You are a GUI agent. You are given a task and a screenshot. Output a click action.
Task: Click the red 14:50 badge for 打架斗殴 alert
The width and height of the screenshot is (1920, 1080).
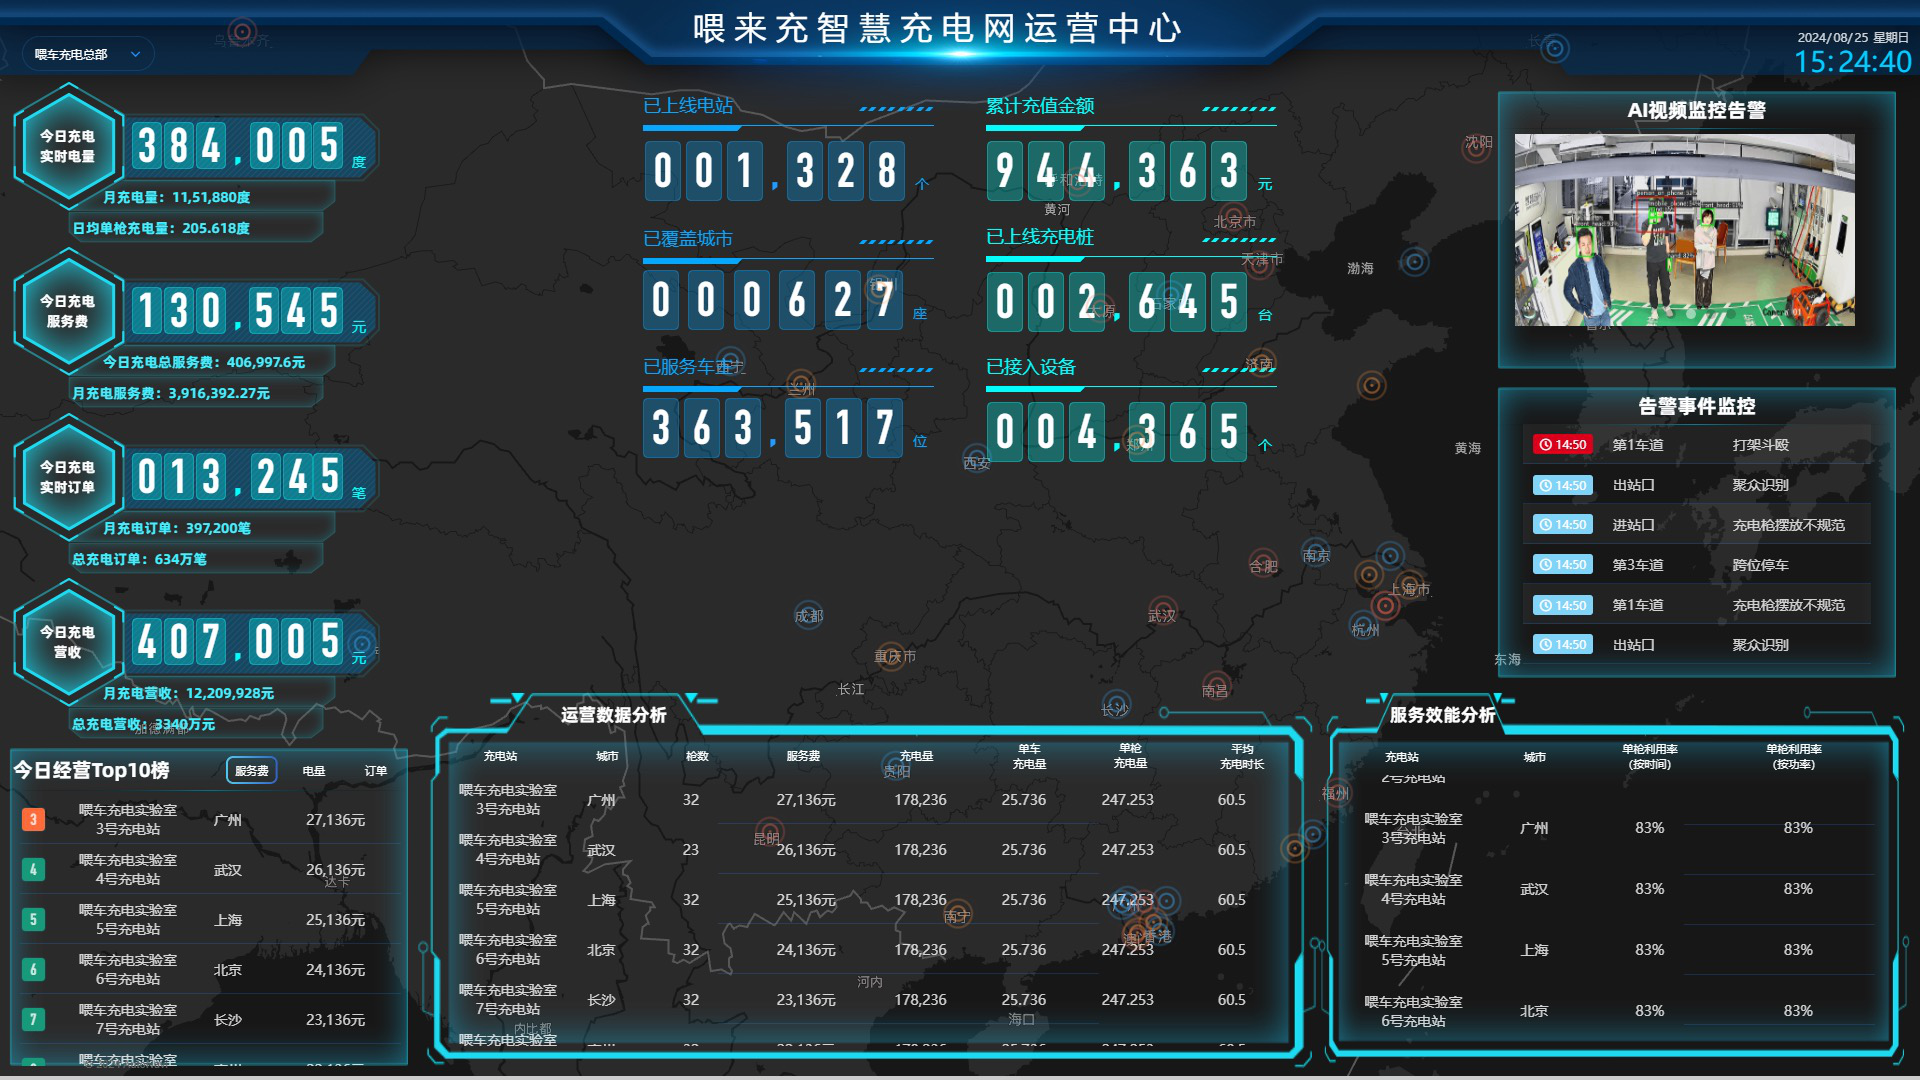pos(1563,445)
